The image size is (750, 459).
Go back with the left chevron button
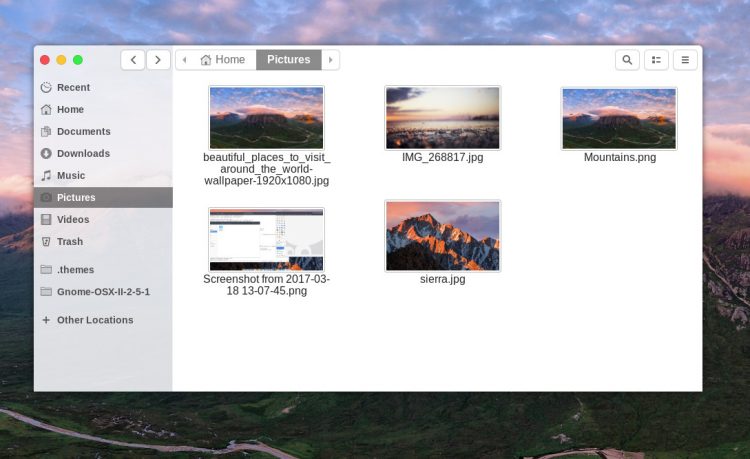pos(133,60)
